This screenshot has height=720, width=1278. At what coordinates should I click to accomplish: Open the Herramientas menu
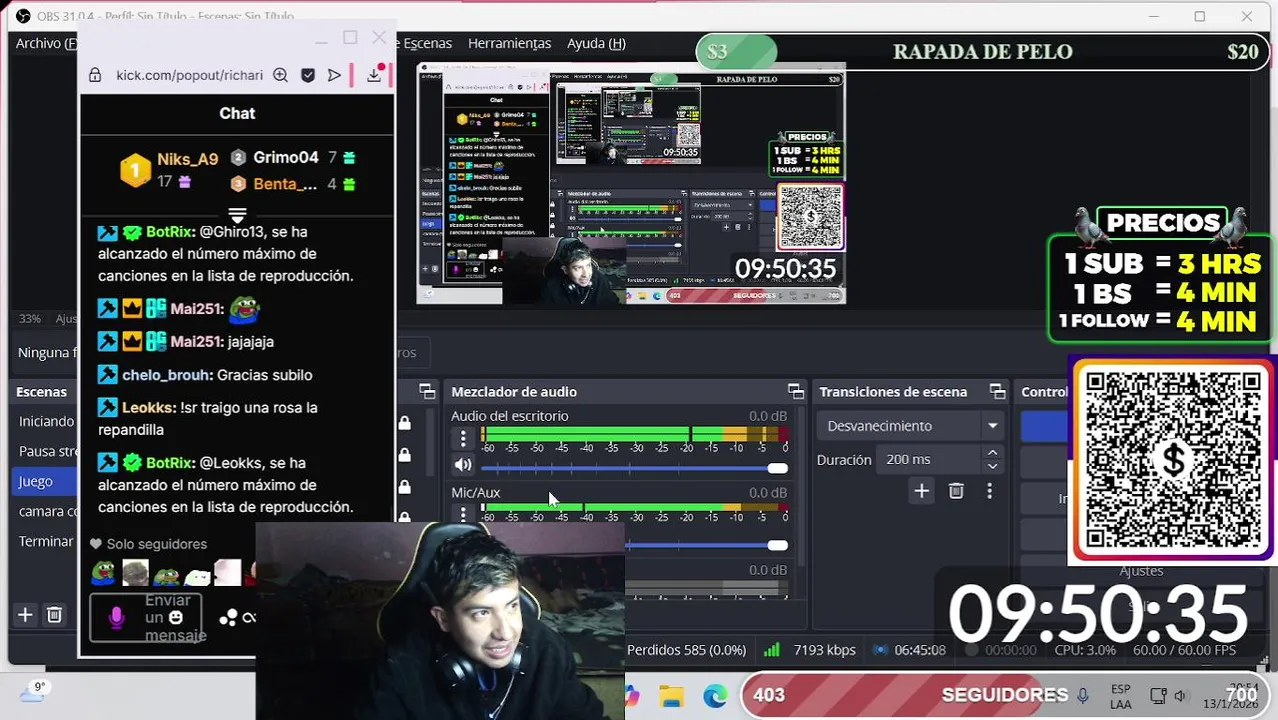pyautogui.click(x=509, y=43)
